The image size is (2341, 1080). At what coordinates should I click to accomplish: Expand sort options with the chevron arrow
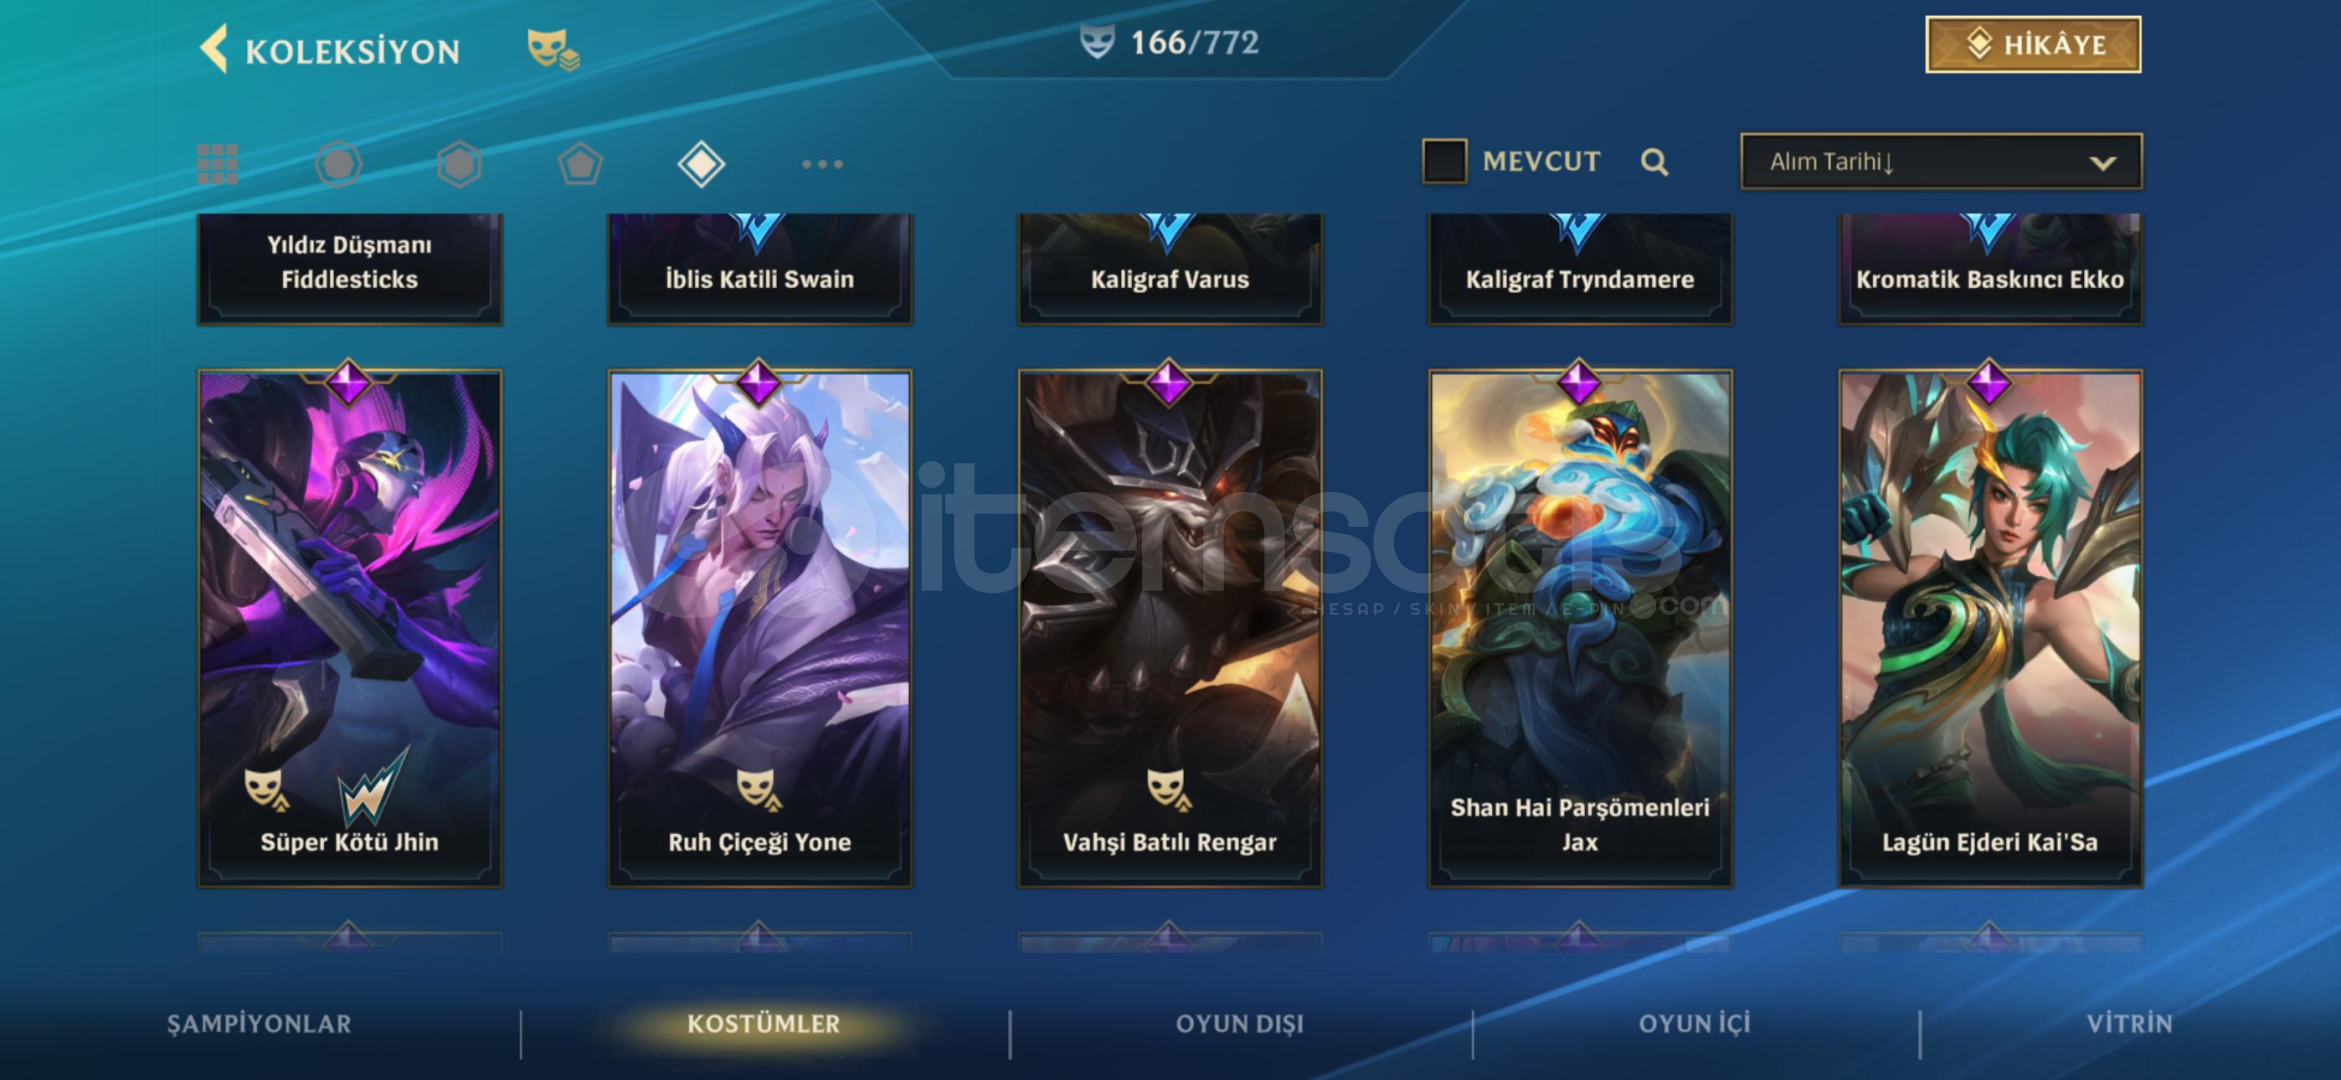click(2103, 163)
